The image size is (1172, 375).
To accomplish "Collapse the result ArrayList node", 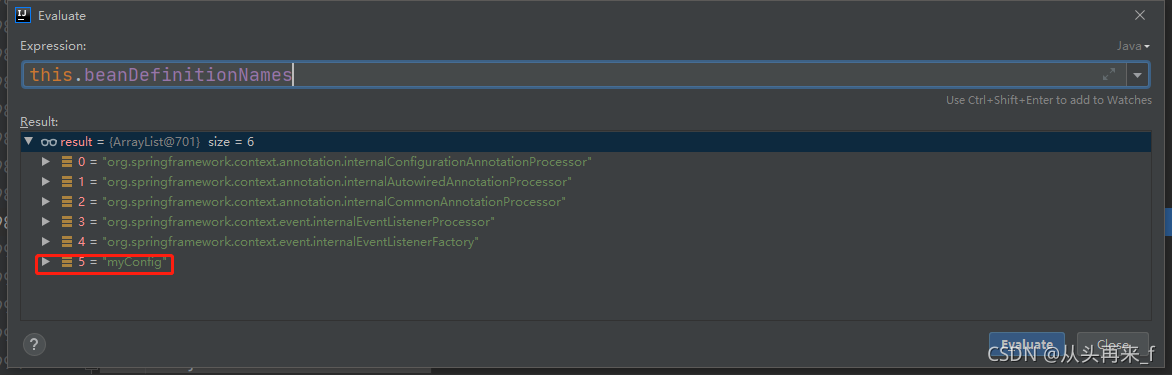I will [28, 141].
